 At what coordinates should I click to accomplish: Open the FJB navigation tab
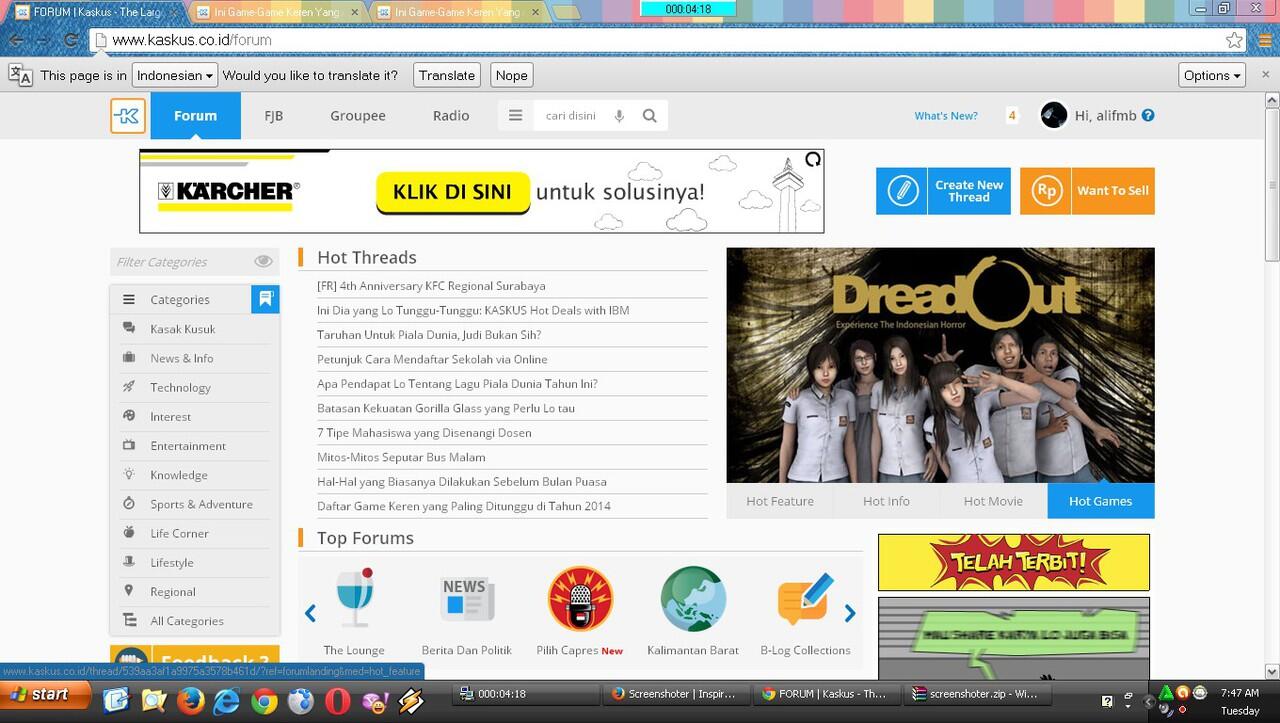coord(274,116)
